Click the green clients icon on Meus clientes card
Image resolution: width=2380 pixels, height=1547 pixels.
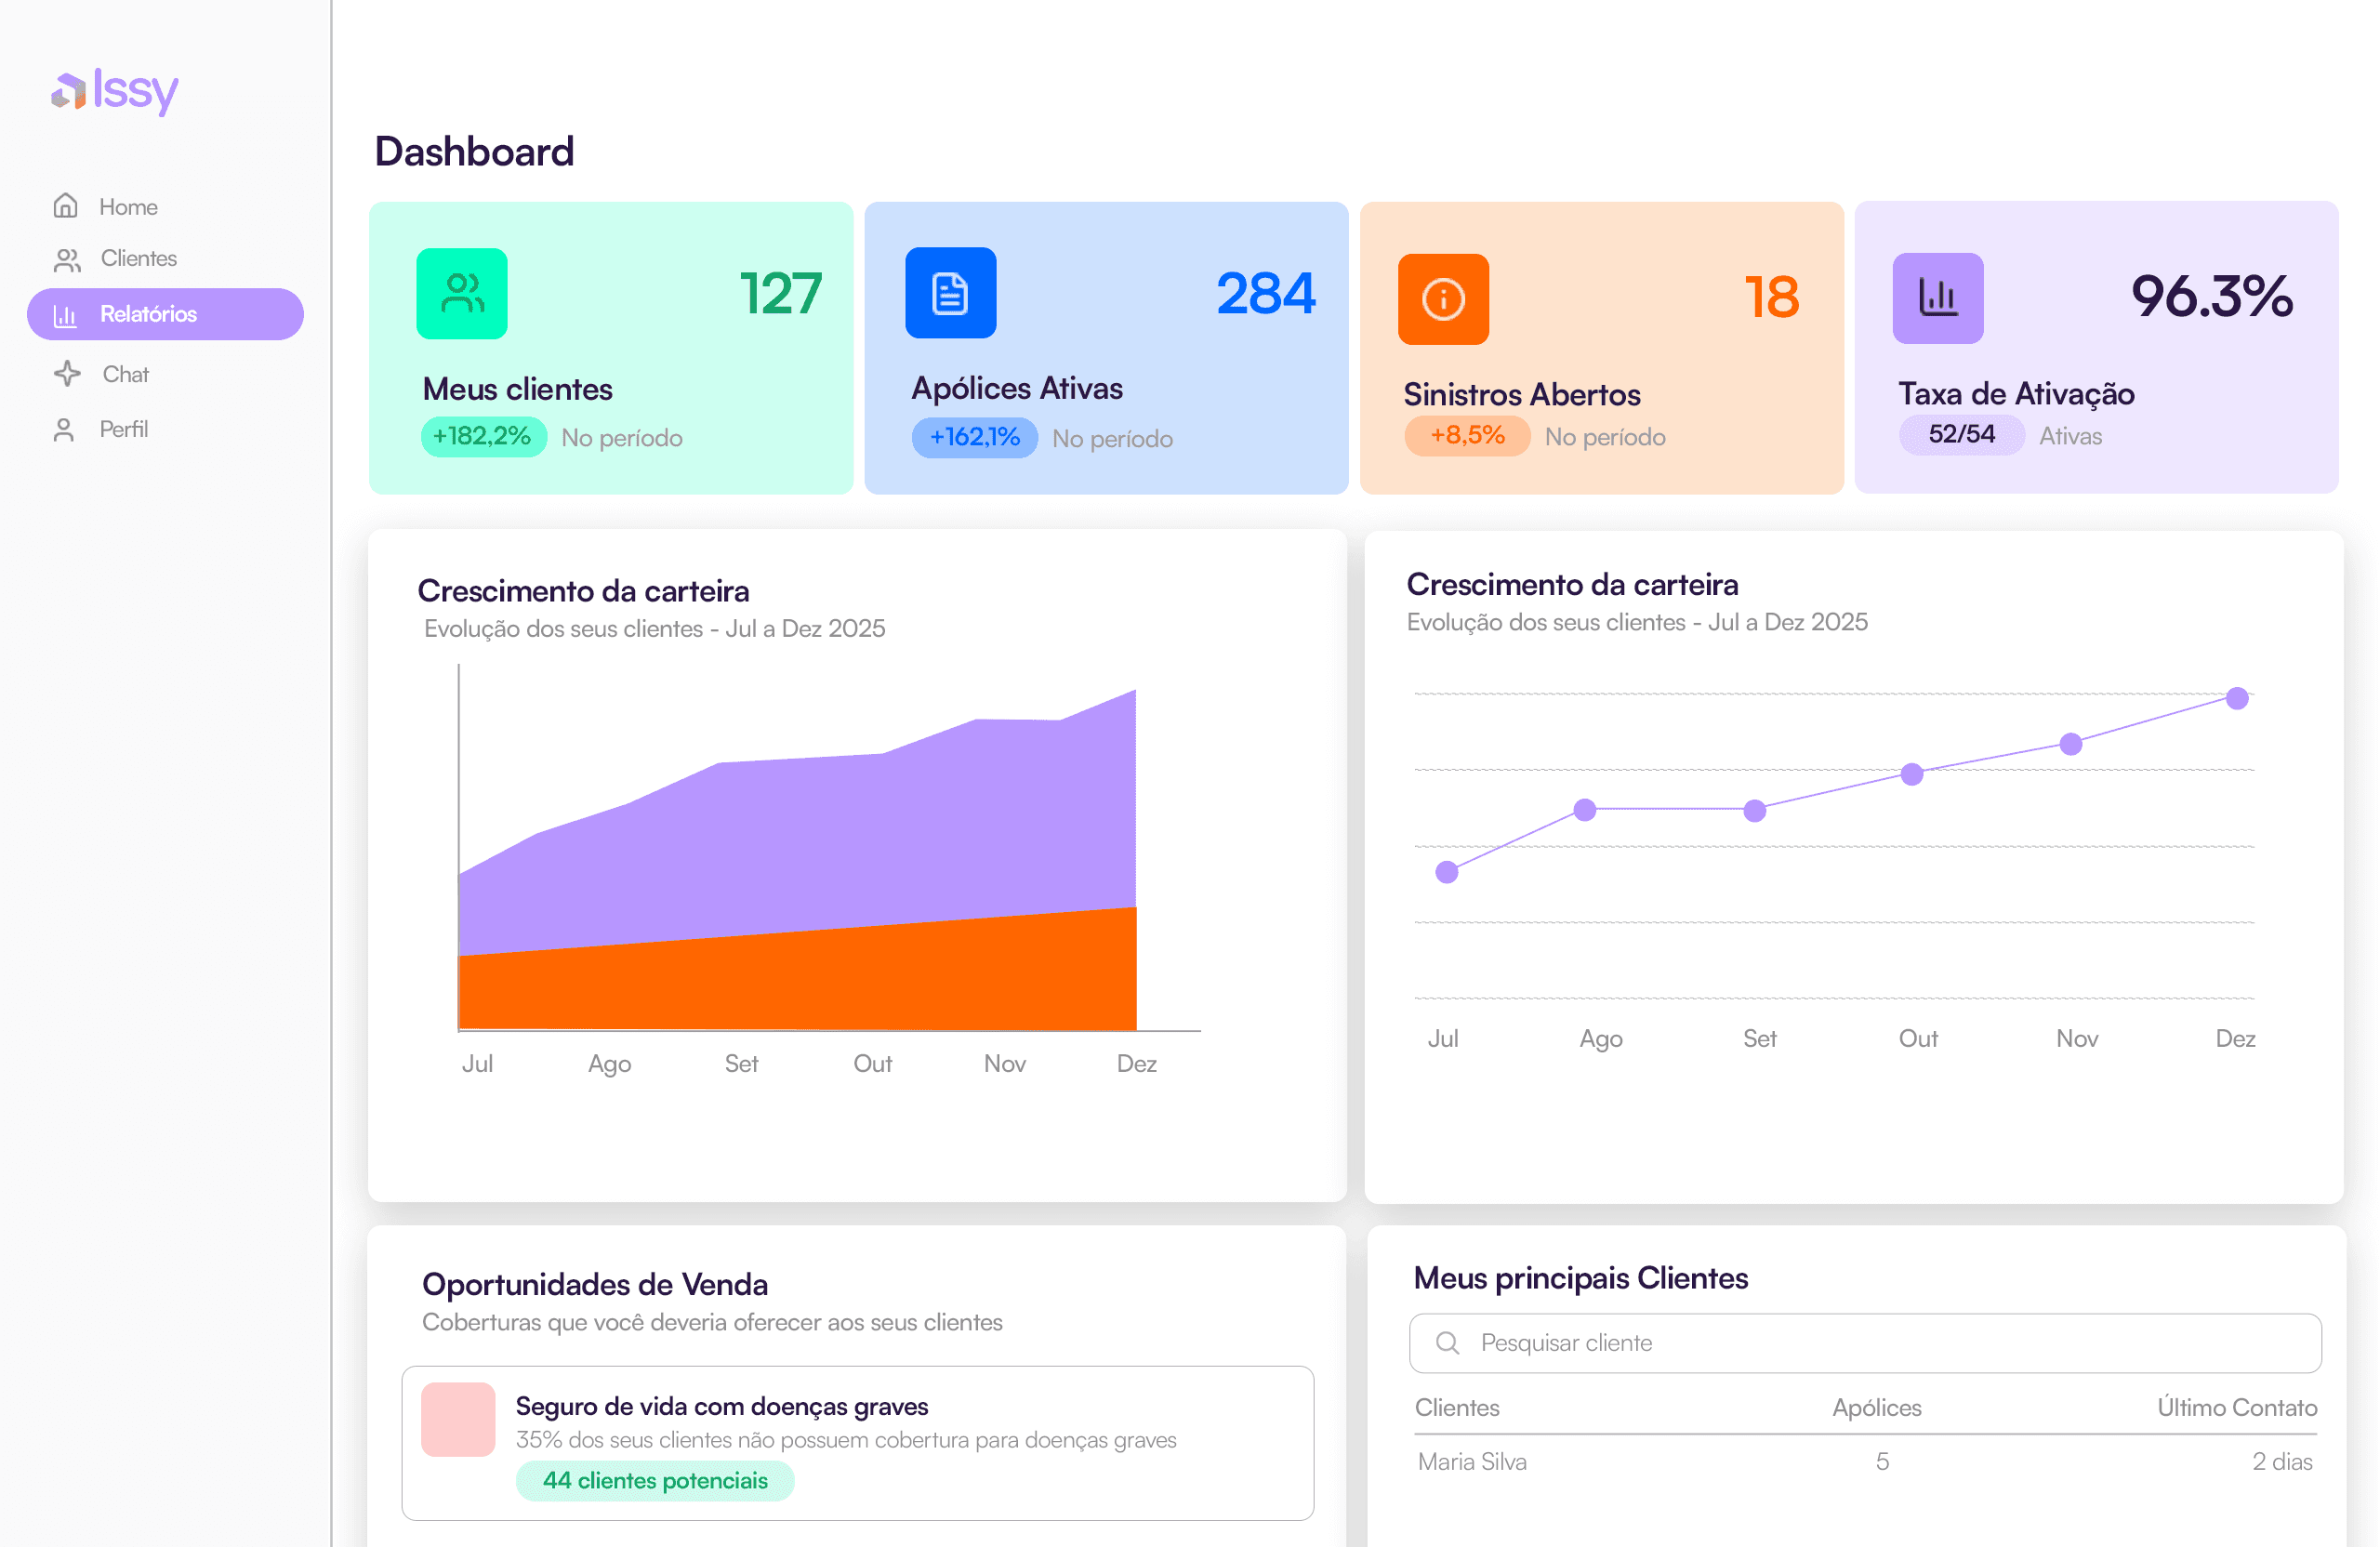click(x=462, y=293)
